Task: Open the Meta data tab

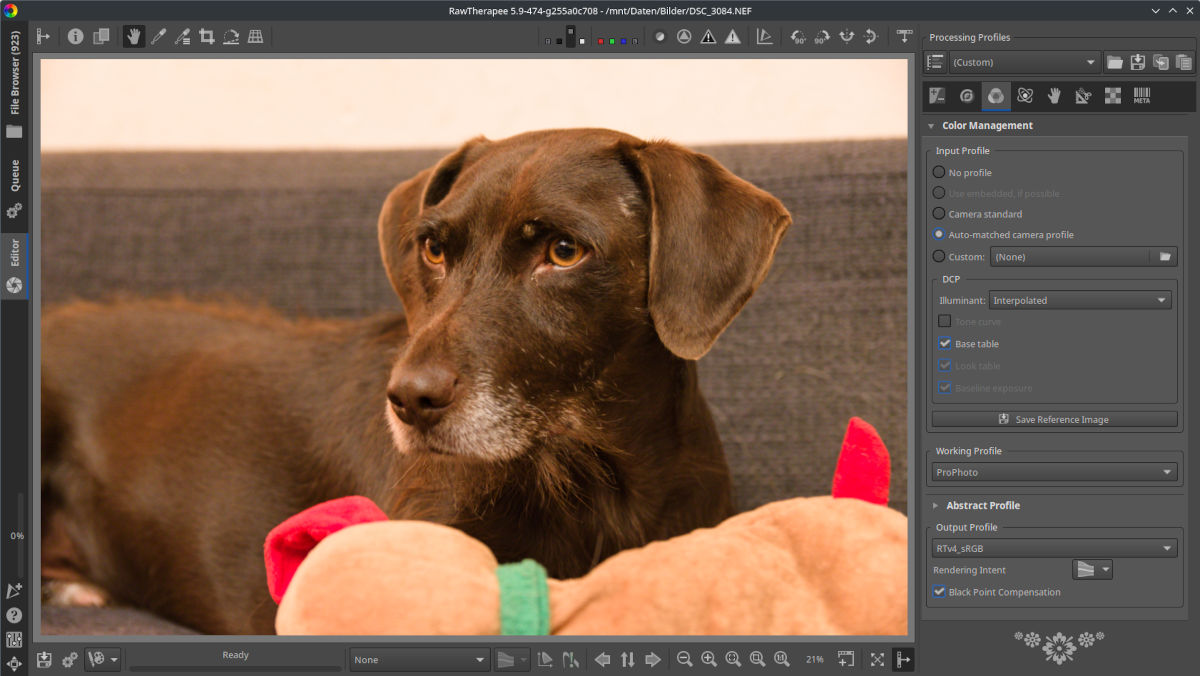Action: (x=1142, y=96)
